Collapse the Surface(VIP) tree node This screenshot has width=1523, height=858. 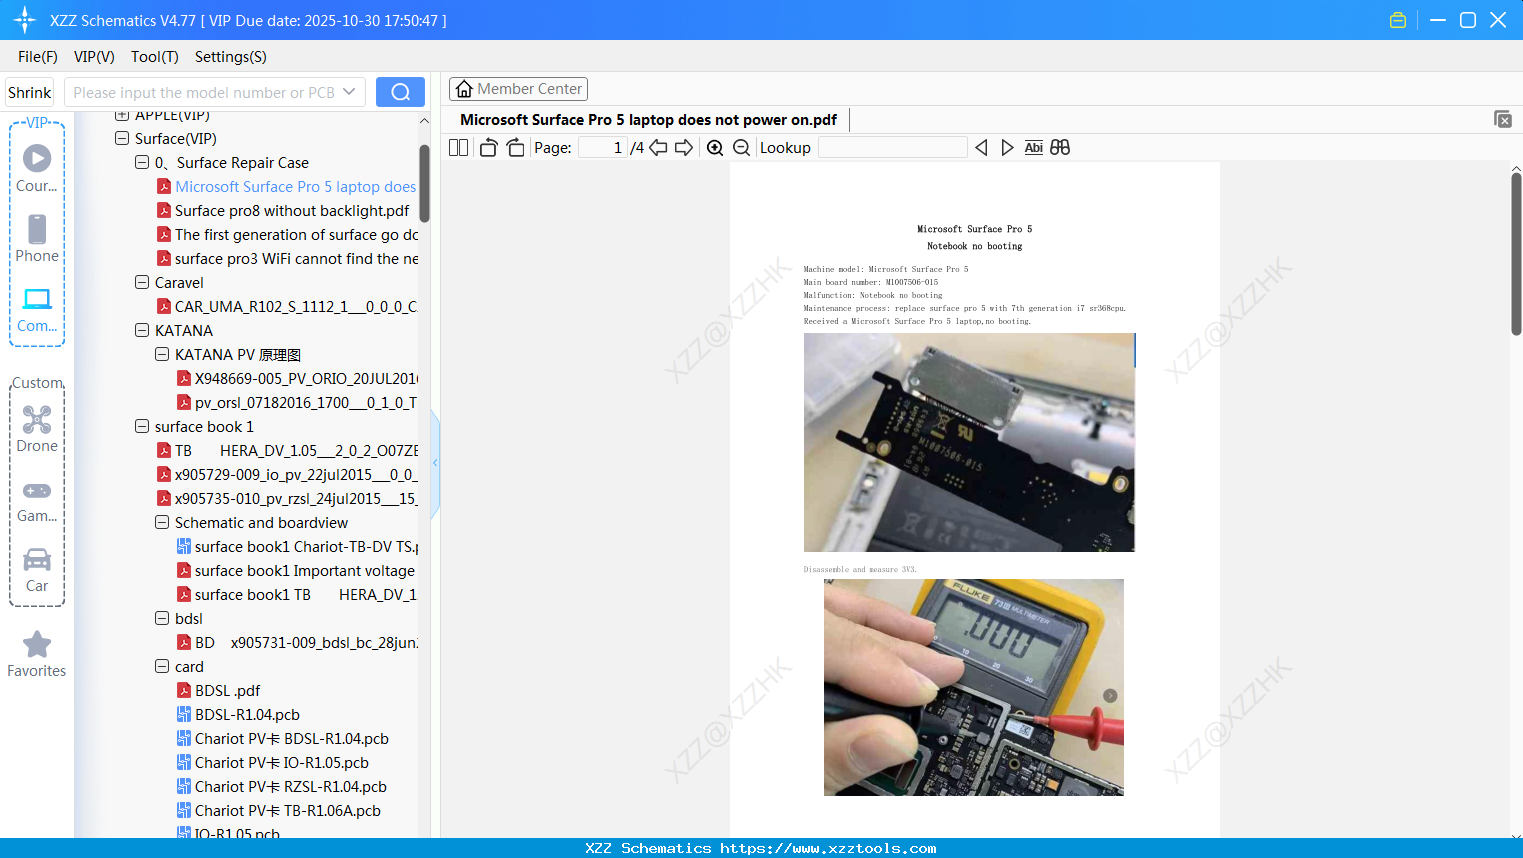click(x=122, y=138)
